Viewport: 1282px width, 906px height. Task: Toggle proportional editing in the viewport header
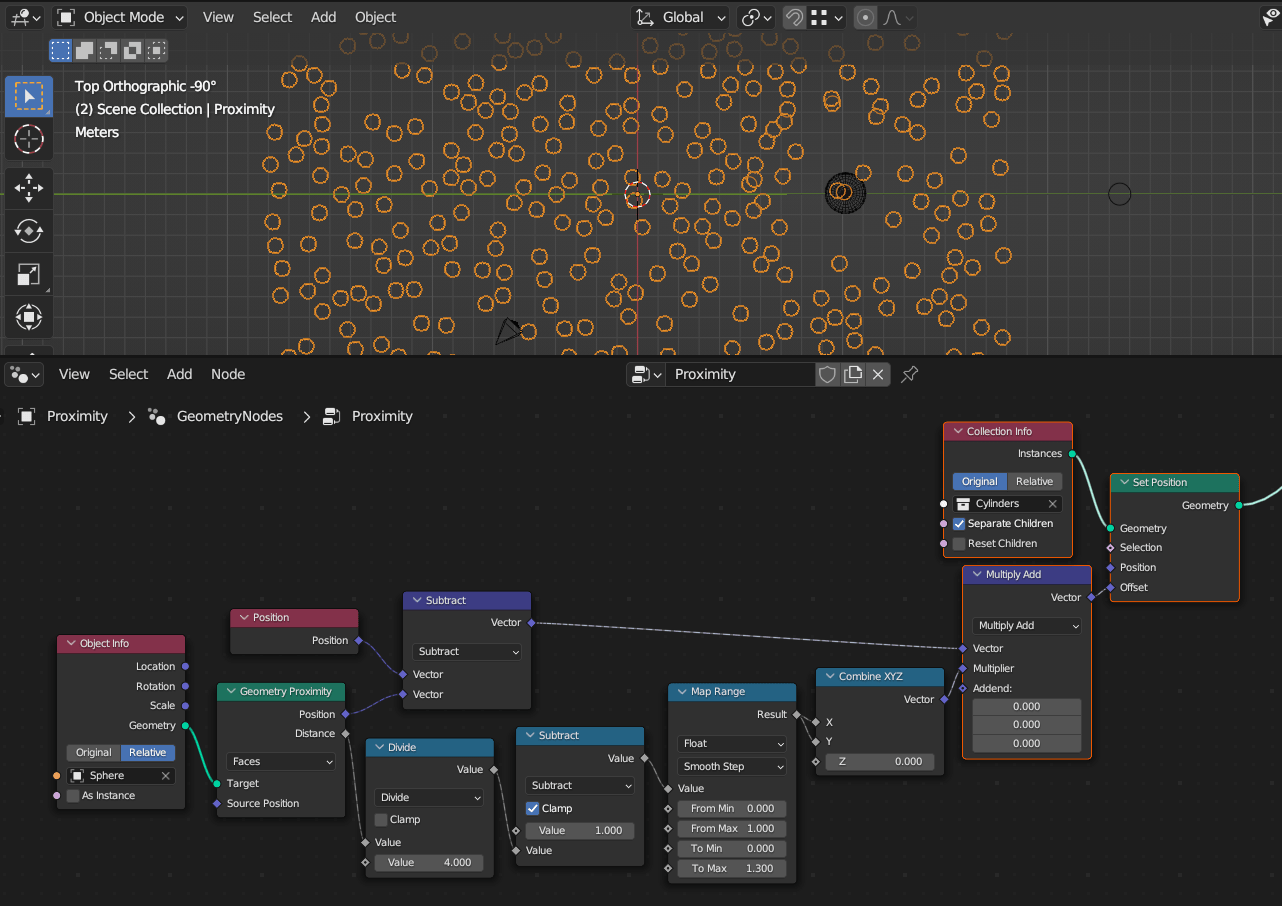(864, 17)
